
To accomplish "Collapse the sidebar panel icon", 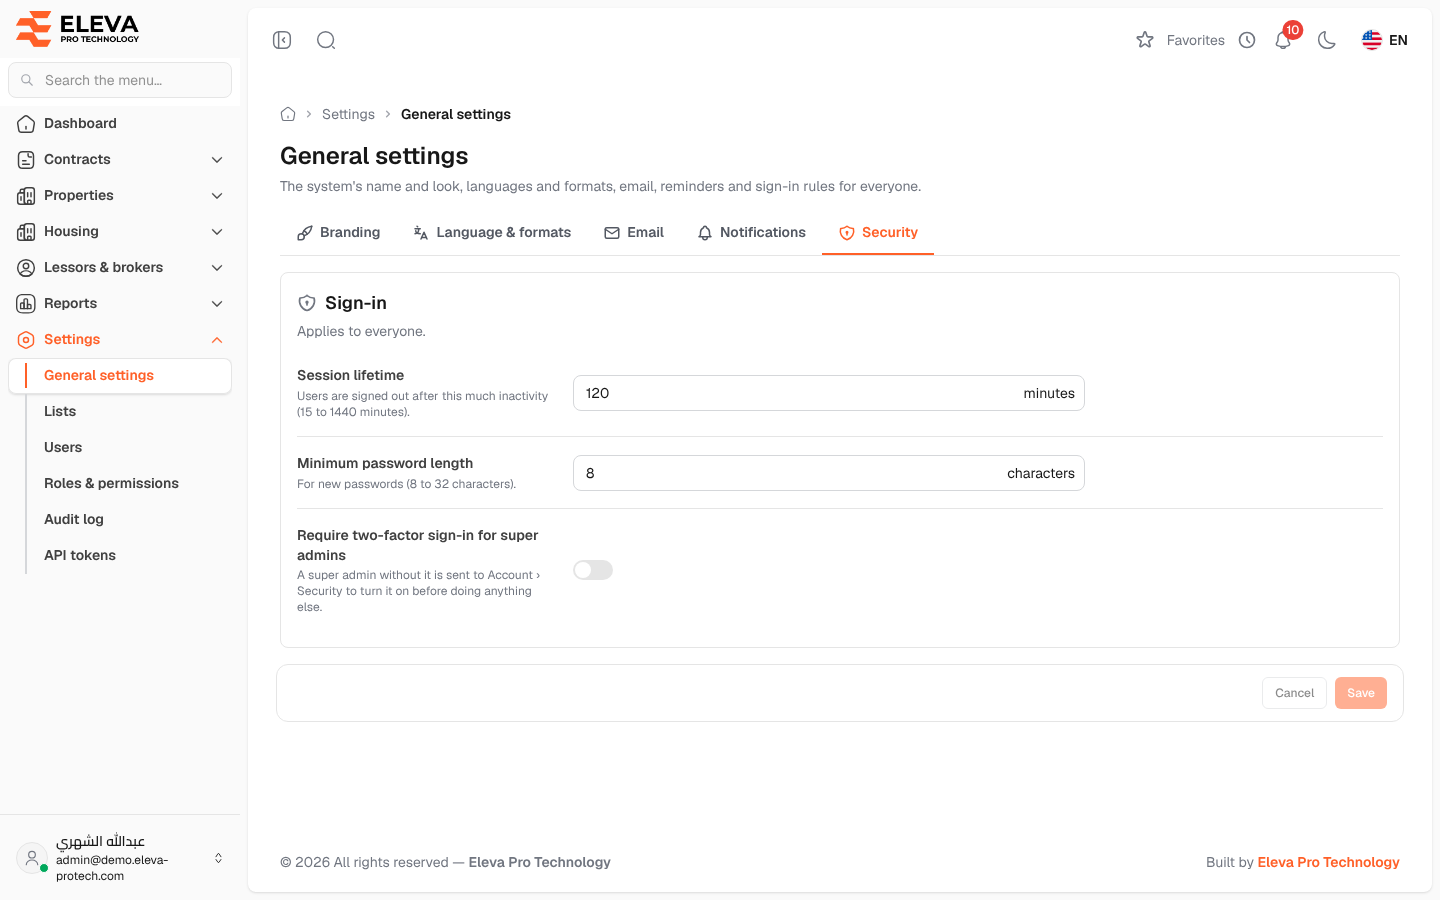I will click(282, 40).
